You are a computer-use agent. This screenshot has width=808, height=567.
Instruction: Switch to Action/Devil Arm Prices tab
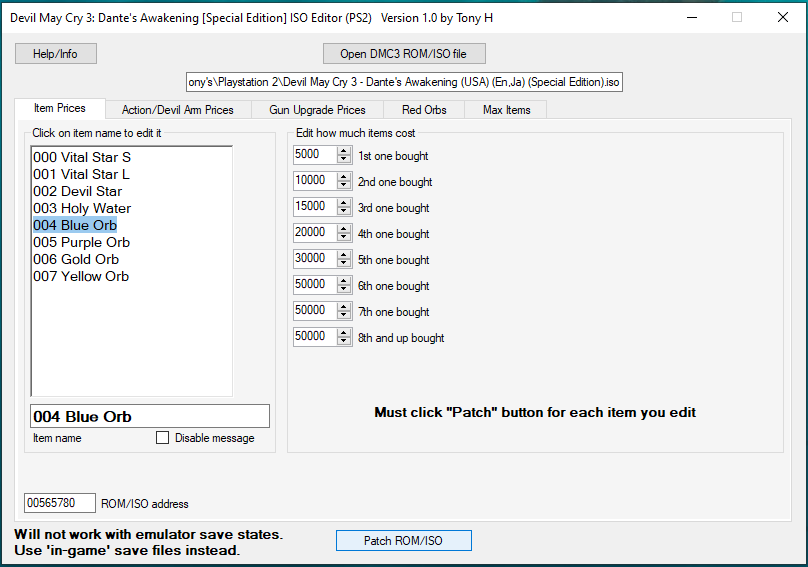click(x=177, y=110)
